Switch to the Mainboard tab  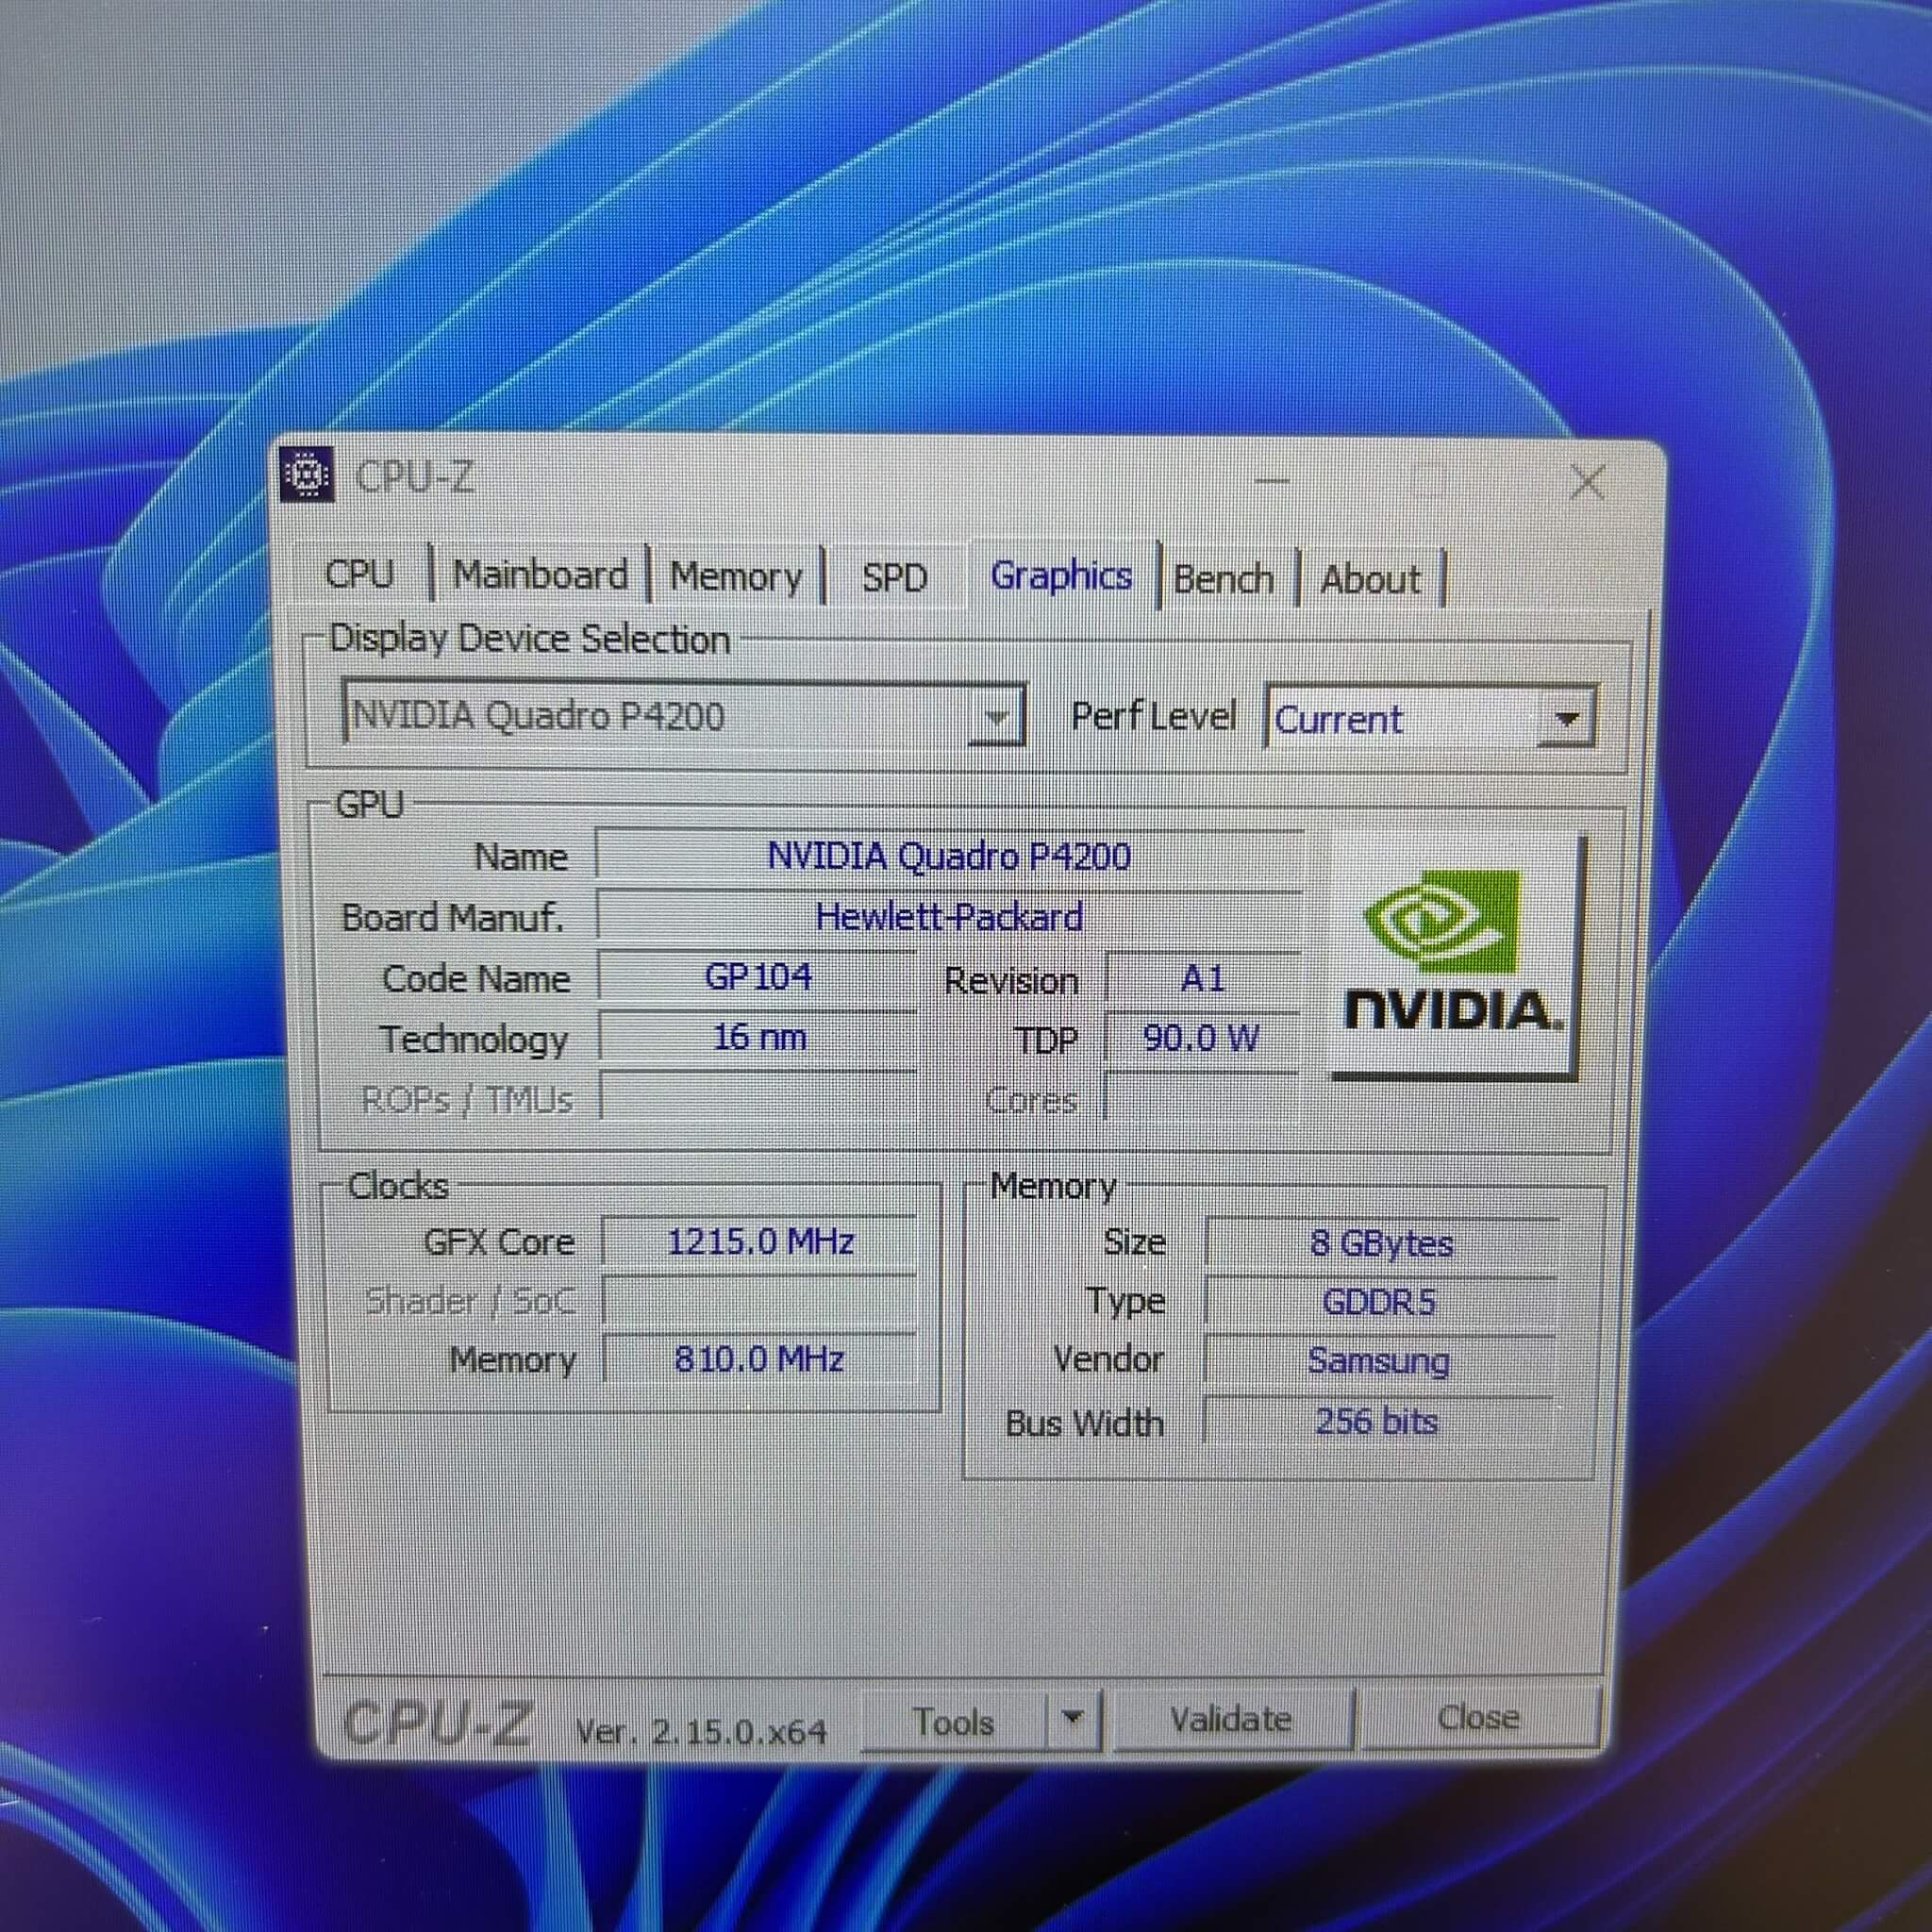click(540, 575)
